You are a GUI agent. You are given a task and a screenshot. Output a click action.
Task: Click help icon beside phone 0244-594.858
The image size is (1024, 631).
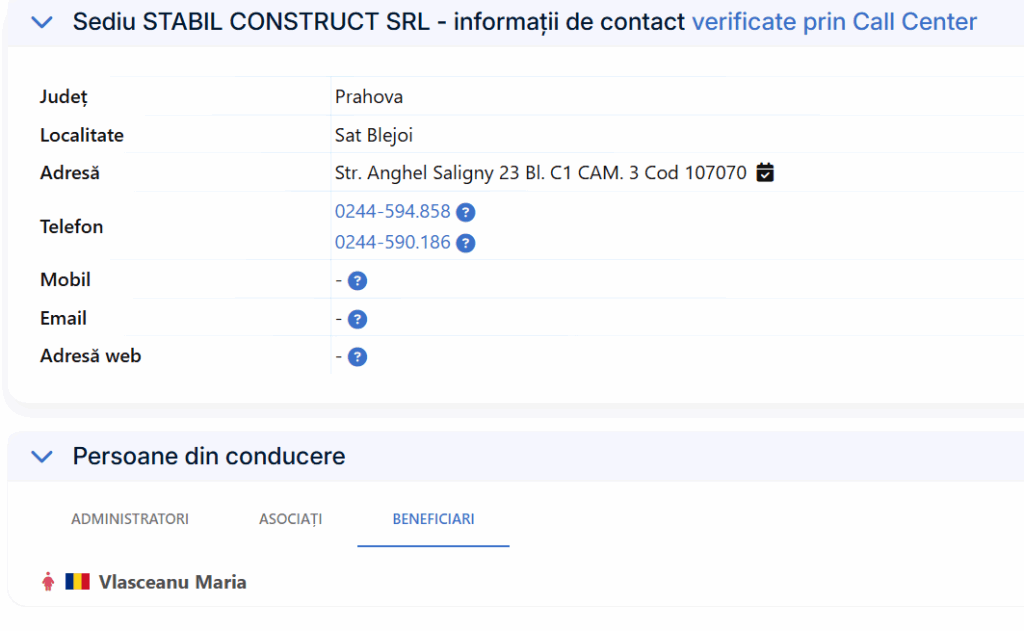point(465,212)
